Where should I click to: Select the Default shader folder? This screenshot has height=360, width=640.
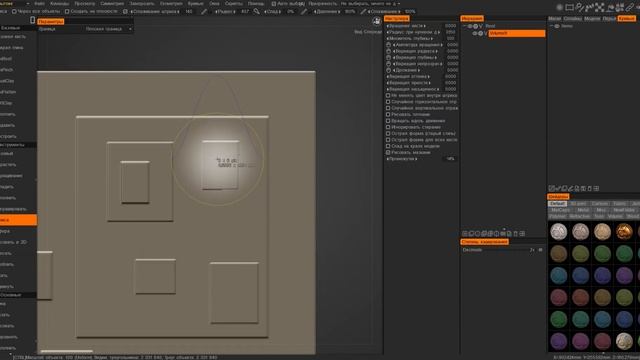(x=557, y=203)
